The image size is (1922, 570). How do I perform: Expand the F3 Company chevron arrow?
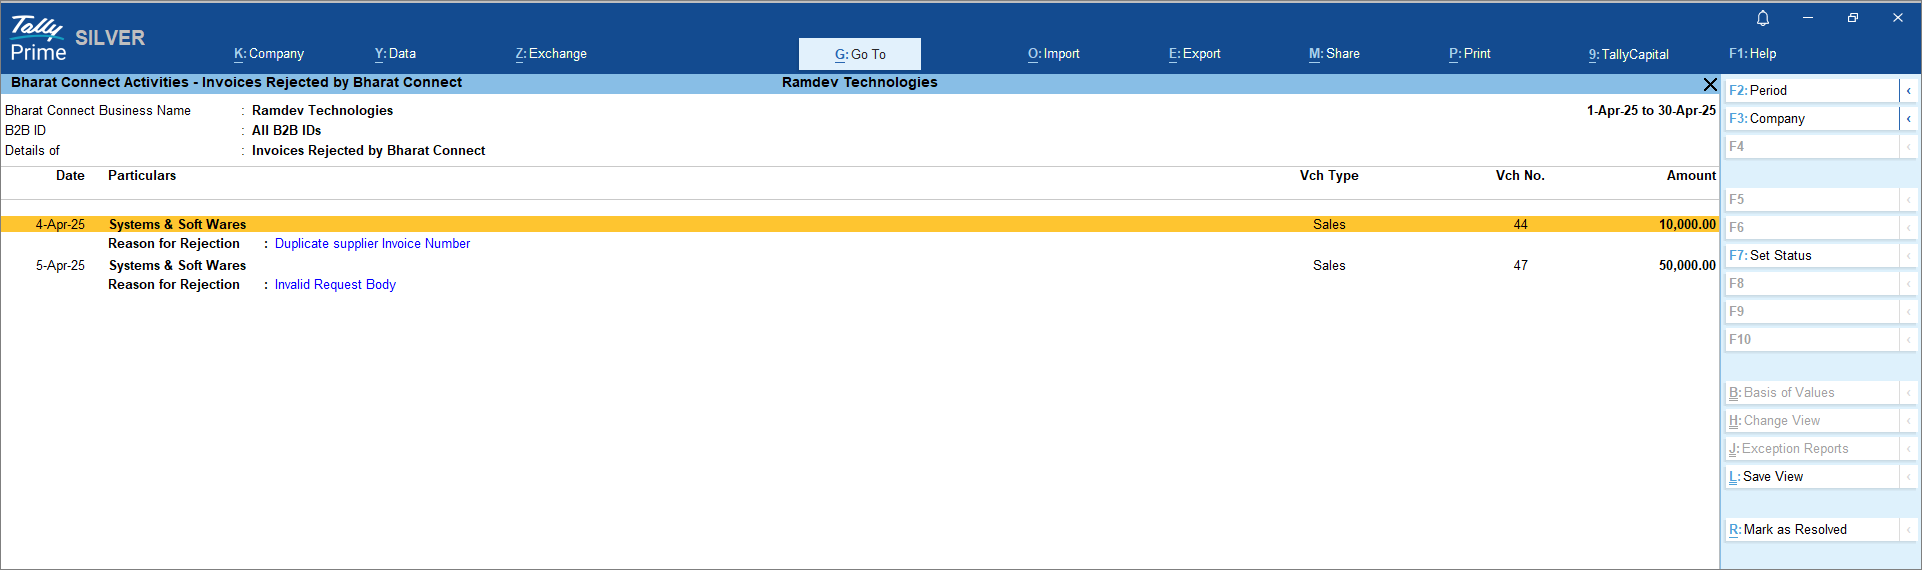(x=1908, y=119)
